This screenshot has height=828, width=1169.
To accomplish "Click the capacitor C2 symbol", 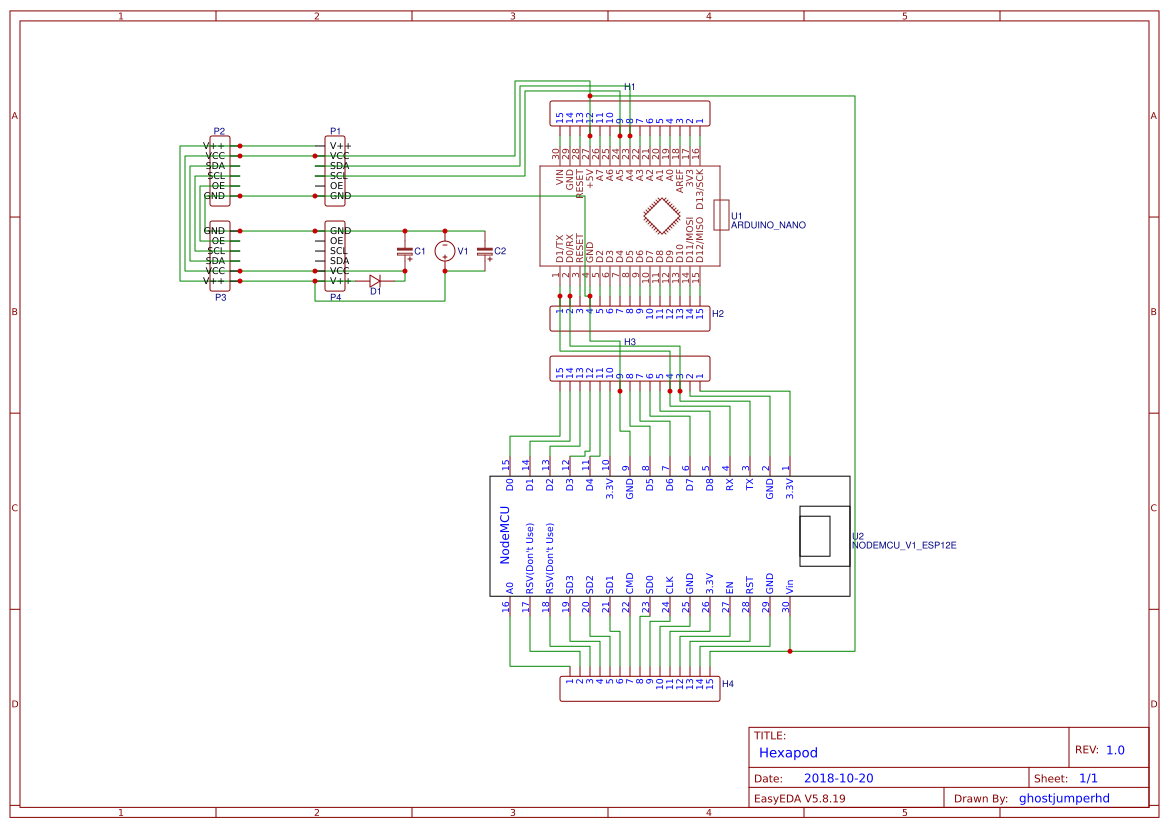I will click(486, 253).
